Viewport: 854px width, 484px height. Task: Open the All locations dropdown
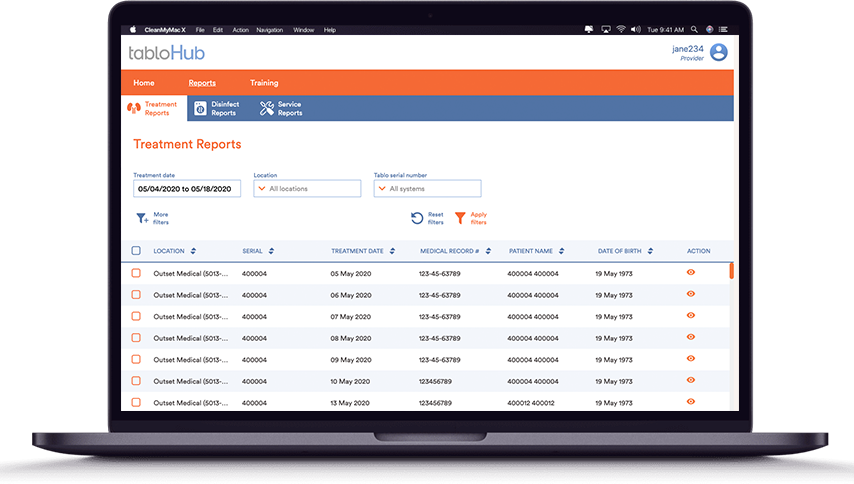point(307,188)
